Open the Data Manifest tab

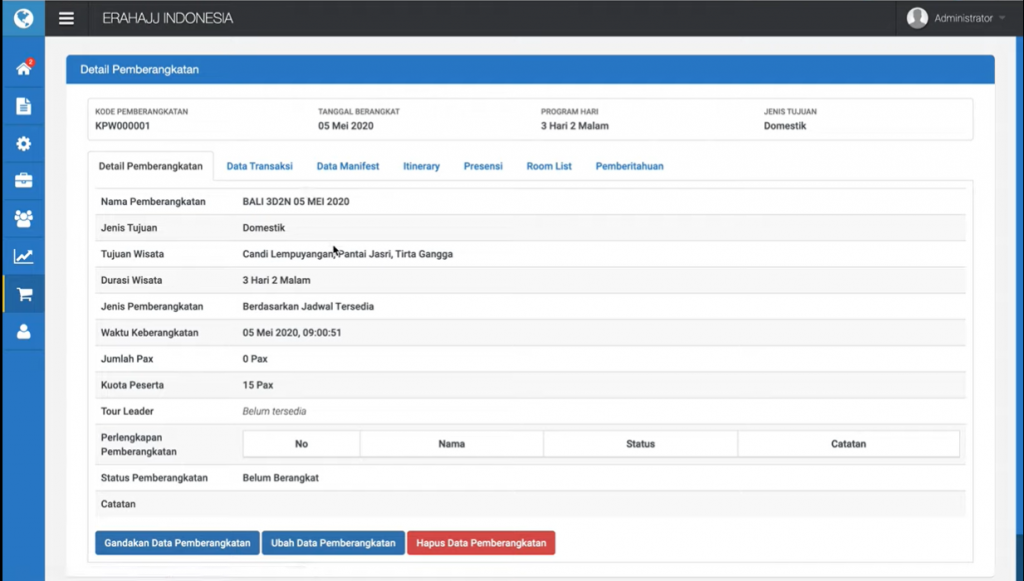[x=348, y=166]
